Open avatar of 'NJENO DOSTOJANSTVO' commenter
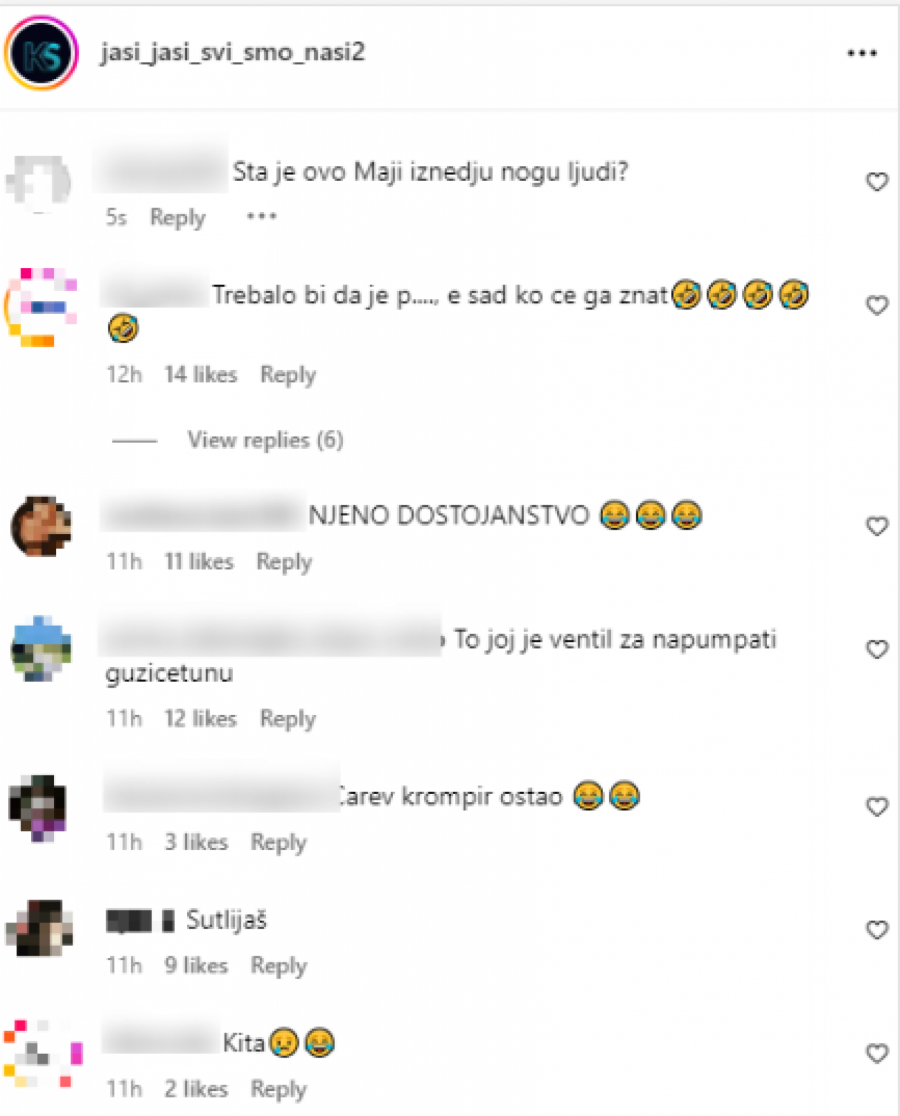Screen dimensions: 900x1116 click(41, 527)
